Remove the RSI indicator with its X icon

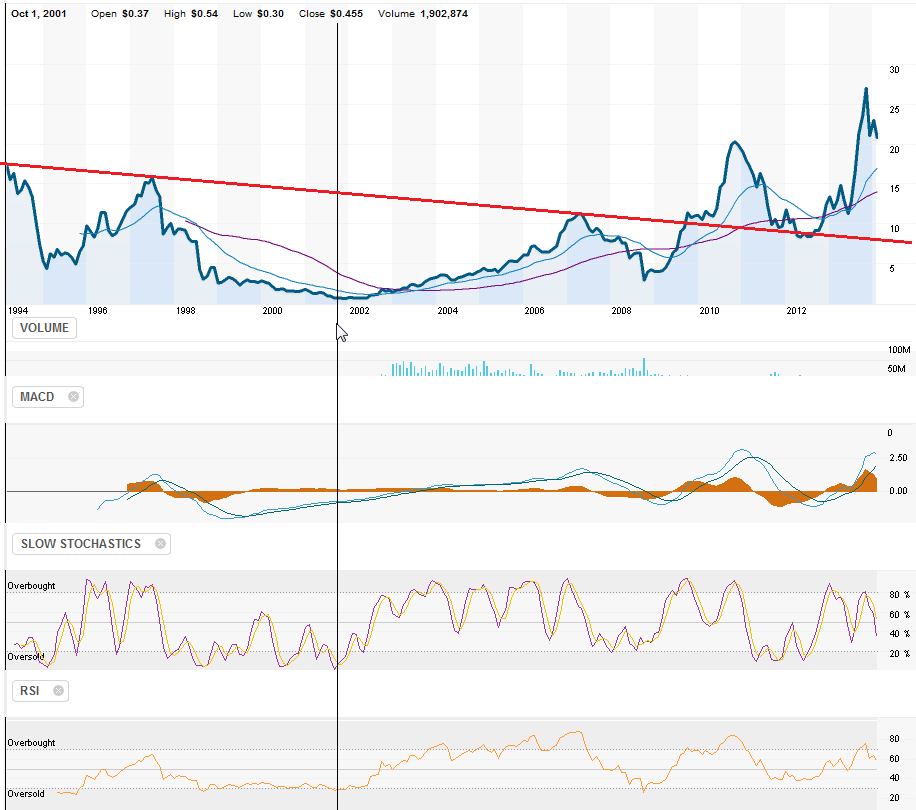[x=58, y=690]
